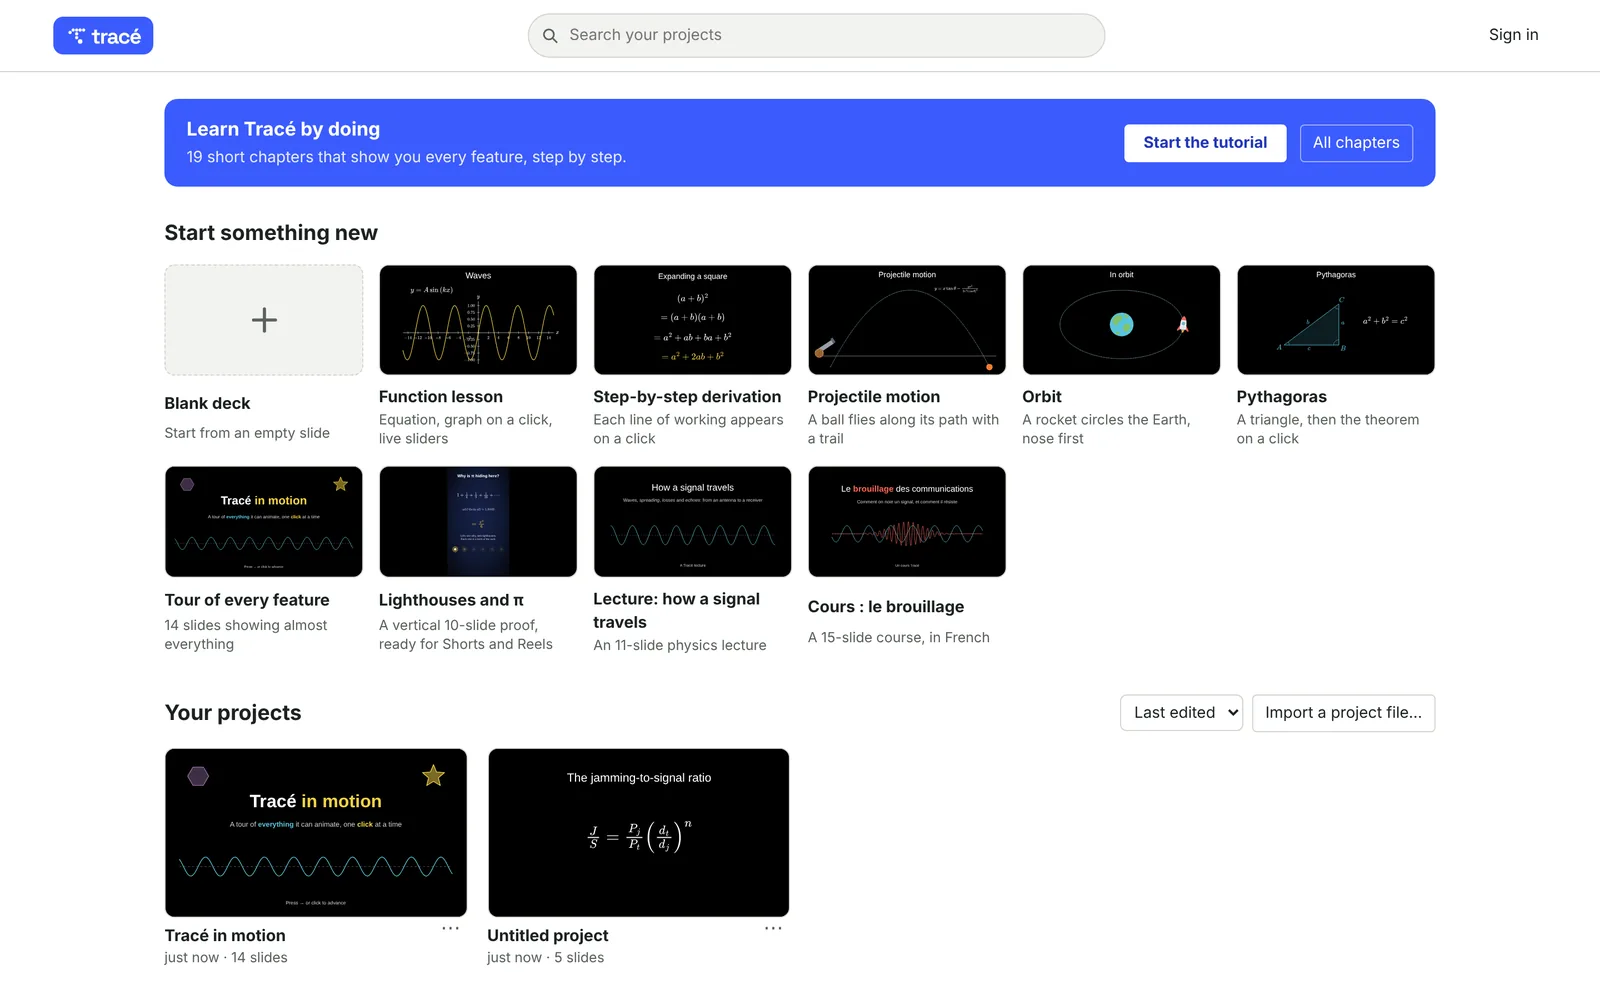Click the Pythagoras title text
The height and width of the screenshot is (1000, 1600).
[x=1282, y=397]
